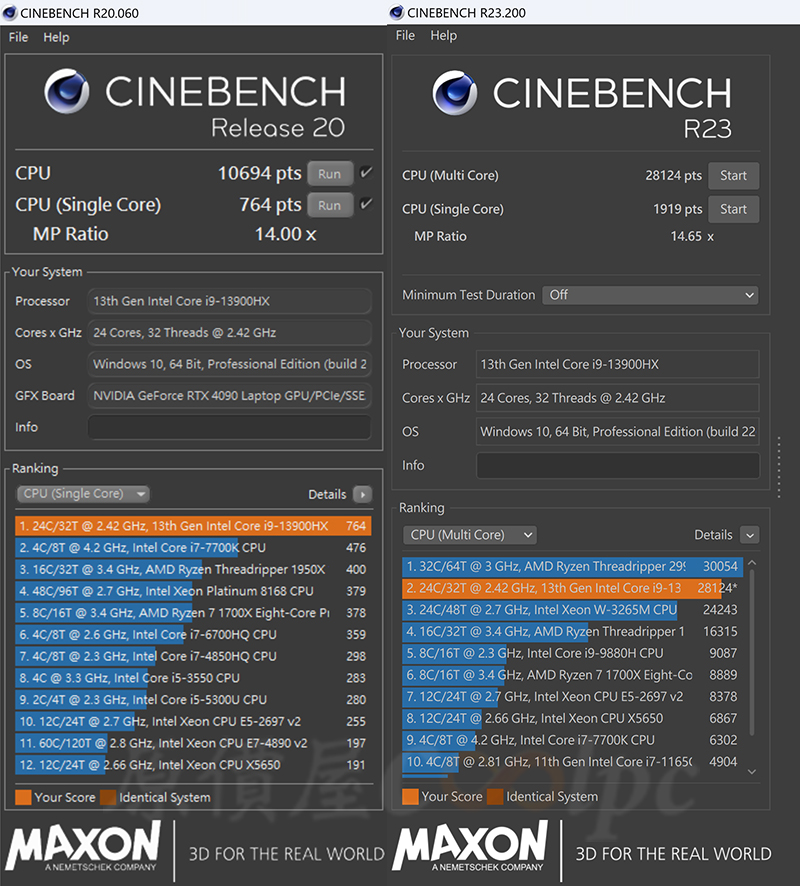Open the Help menu in Cinebench R23
This screenshot has width=800, height=886.
444,36
